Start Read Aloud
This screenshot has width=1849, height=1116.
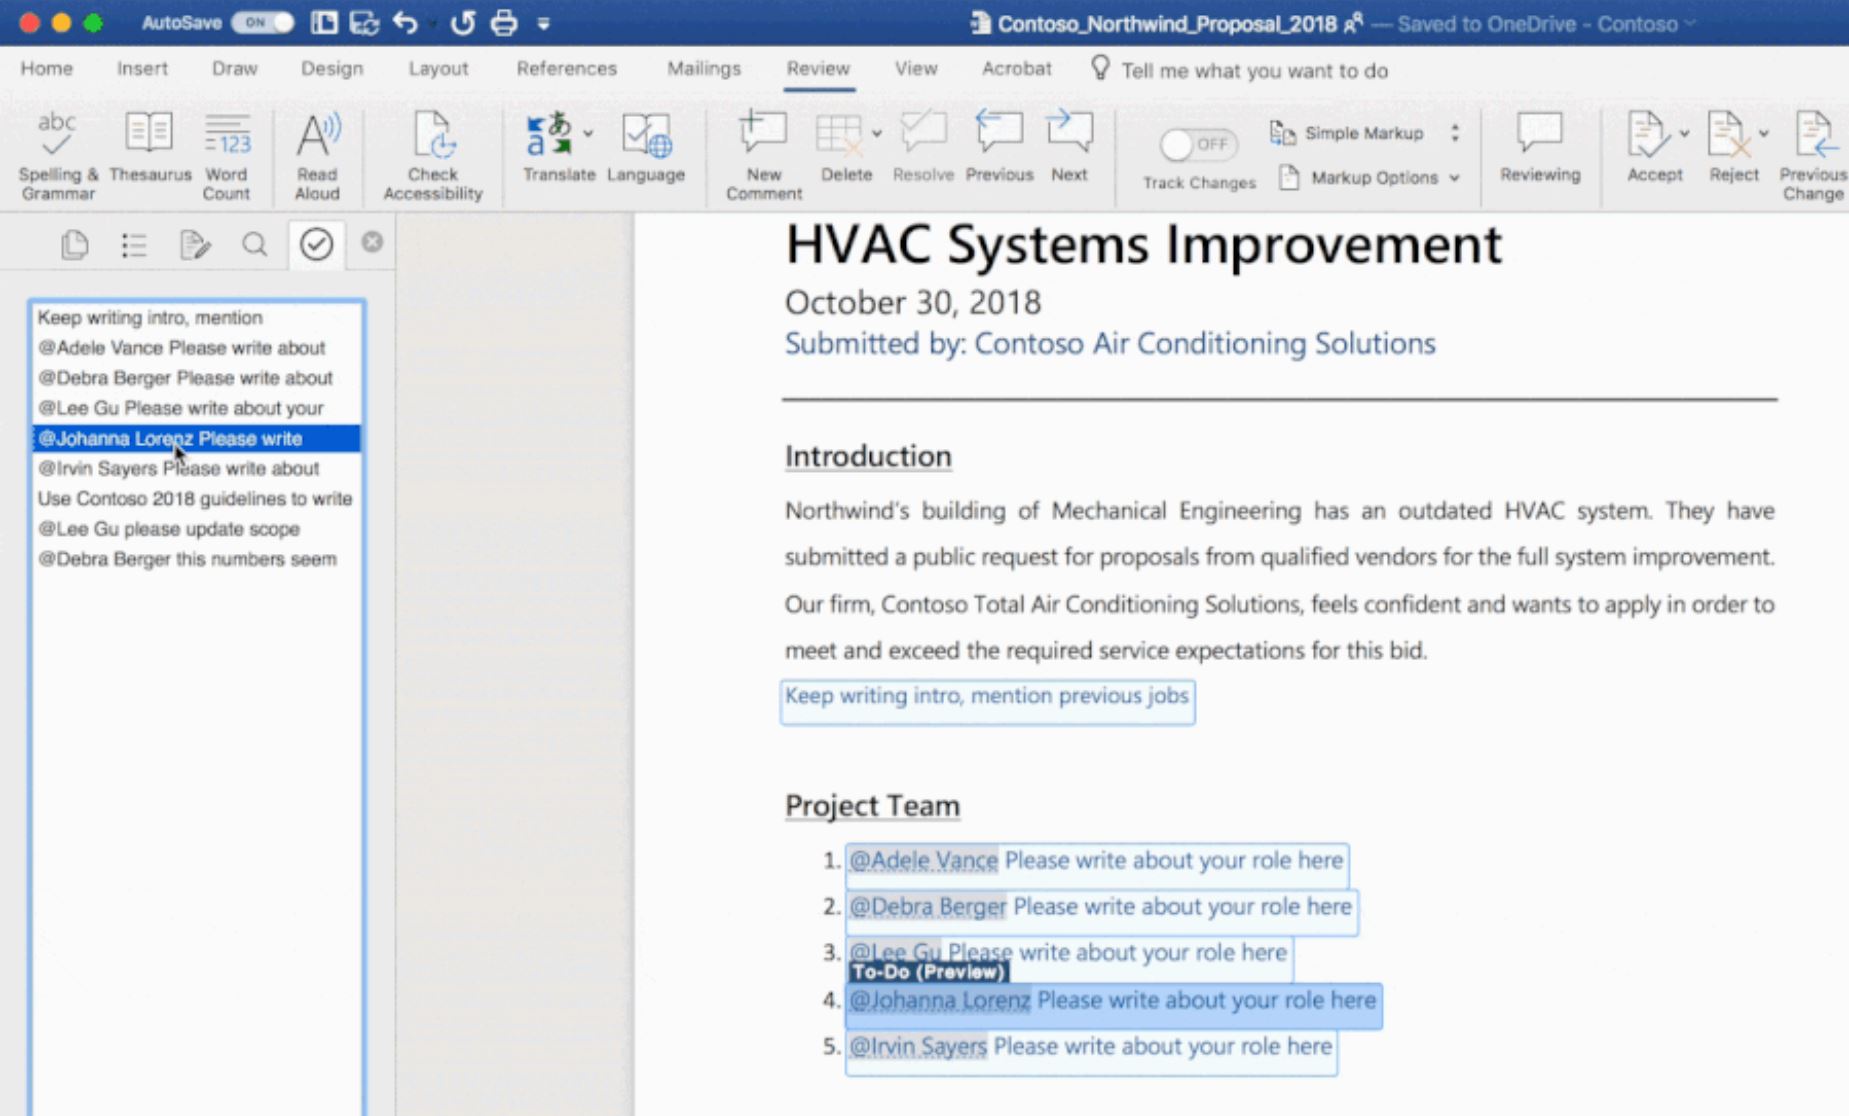pos(317,155)
